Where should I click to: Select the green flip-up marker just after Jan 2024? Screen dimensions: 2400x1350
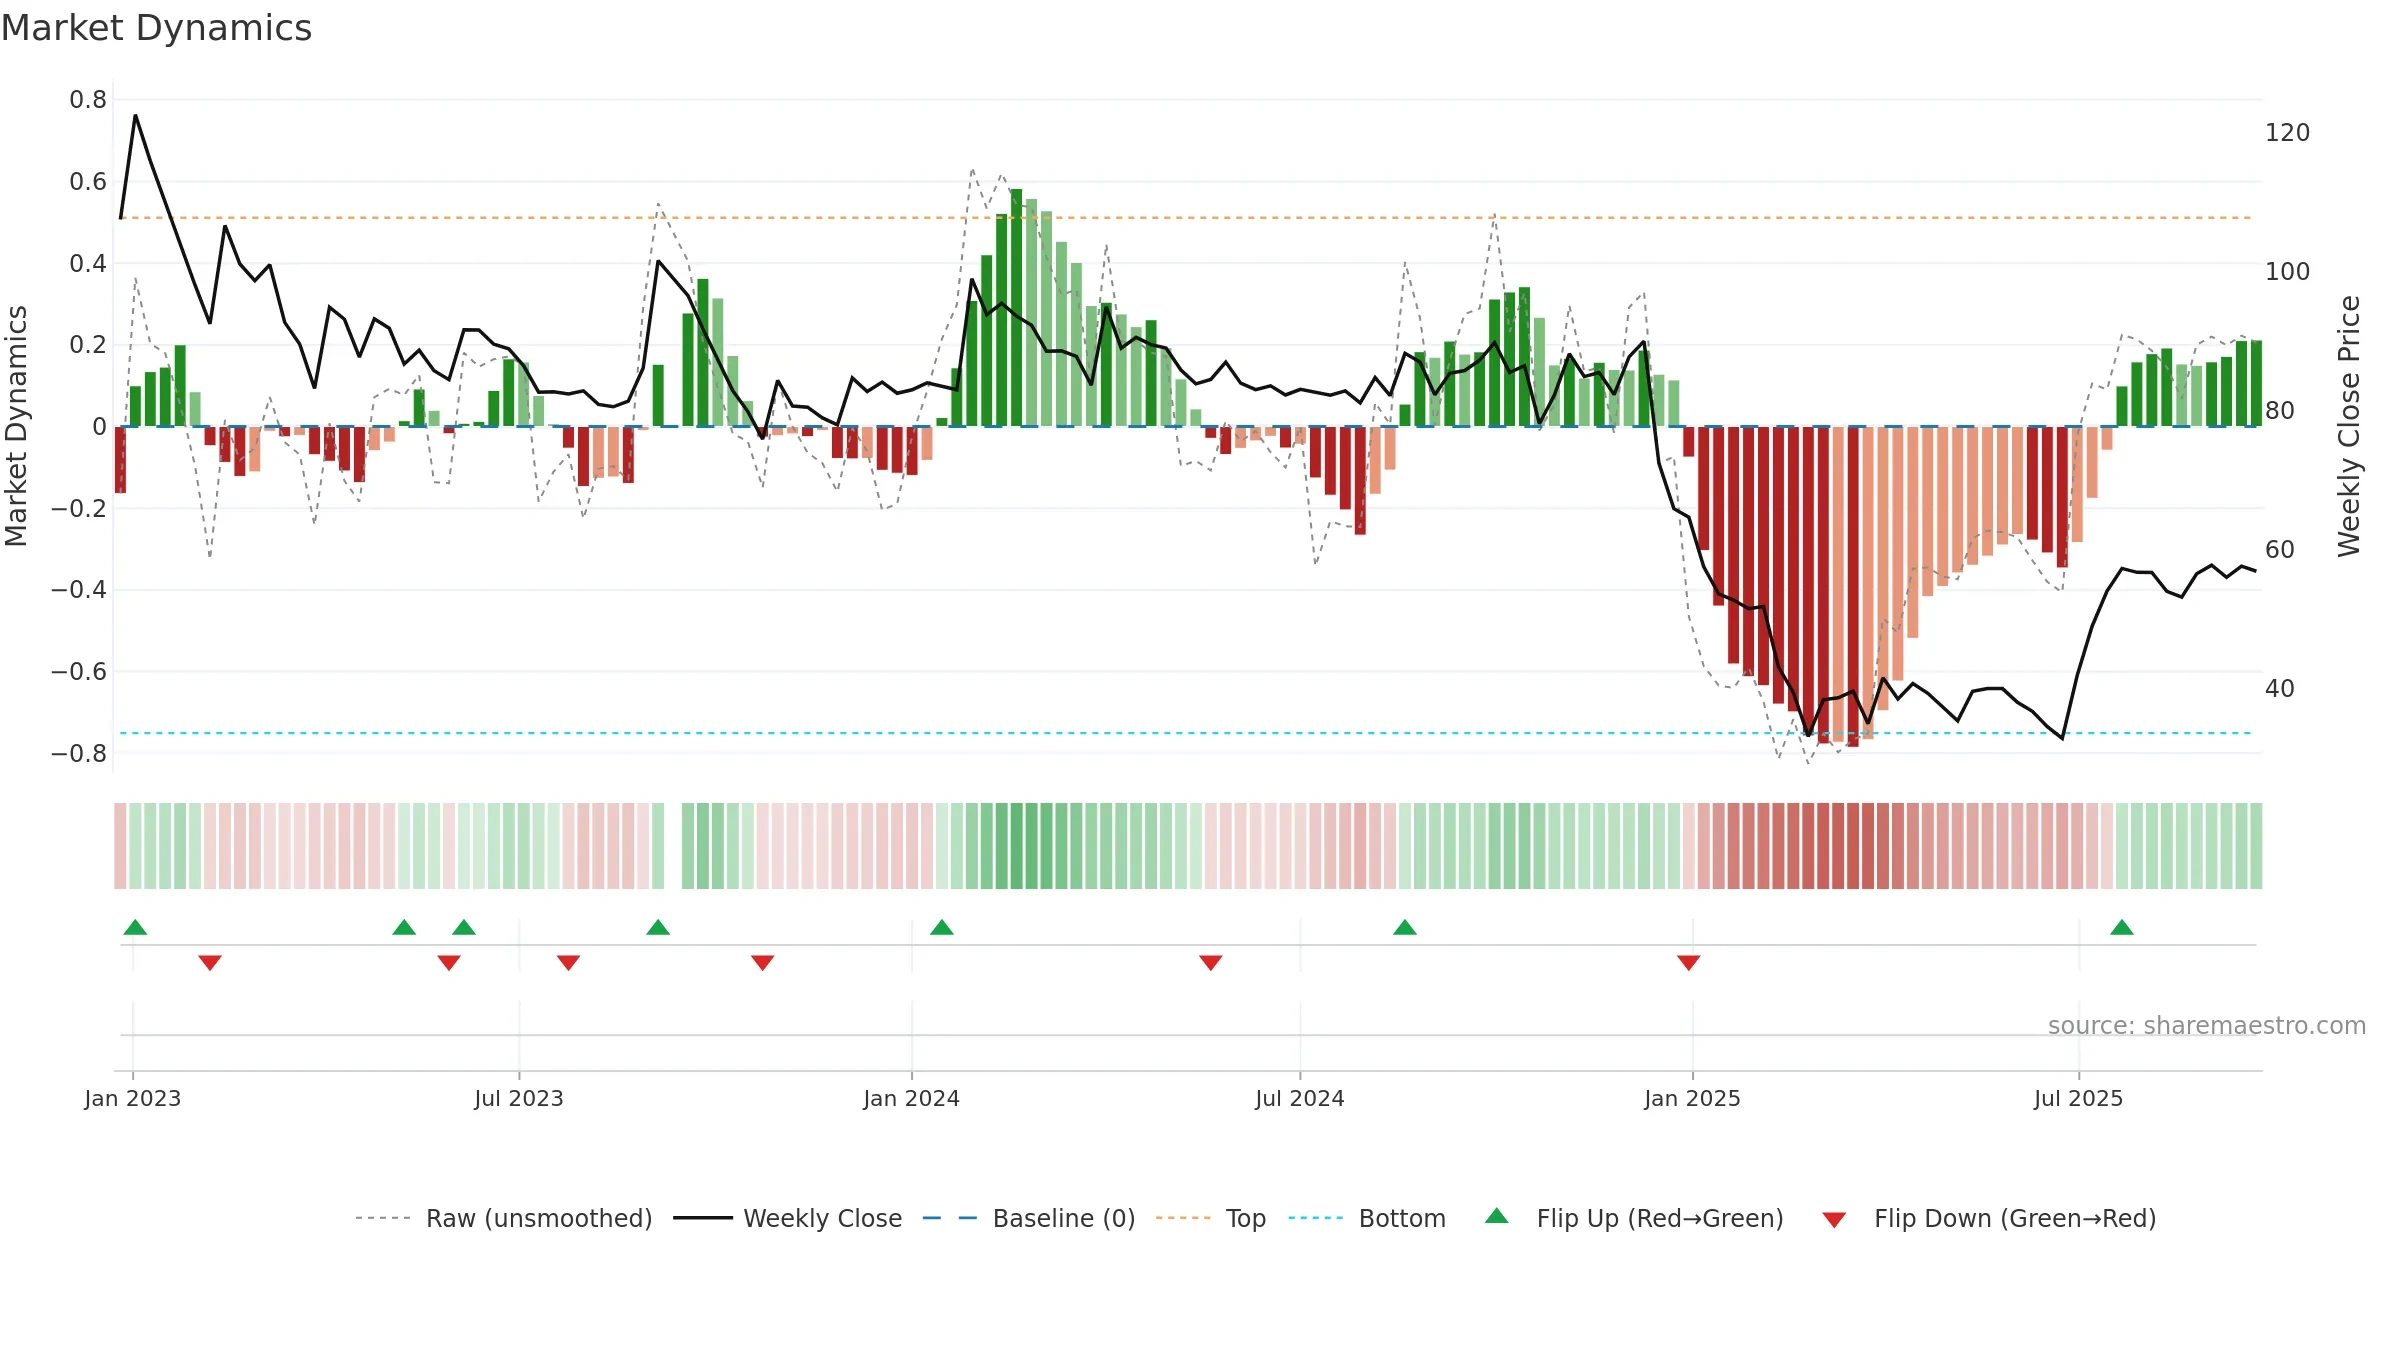pyautogui.click(x=942, y=927)
